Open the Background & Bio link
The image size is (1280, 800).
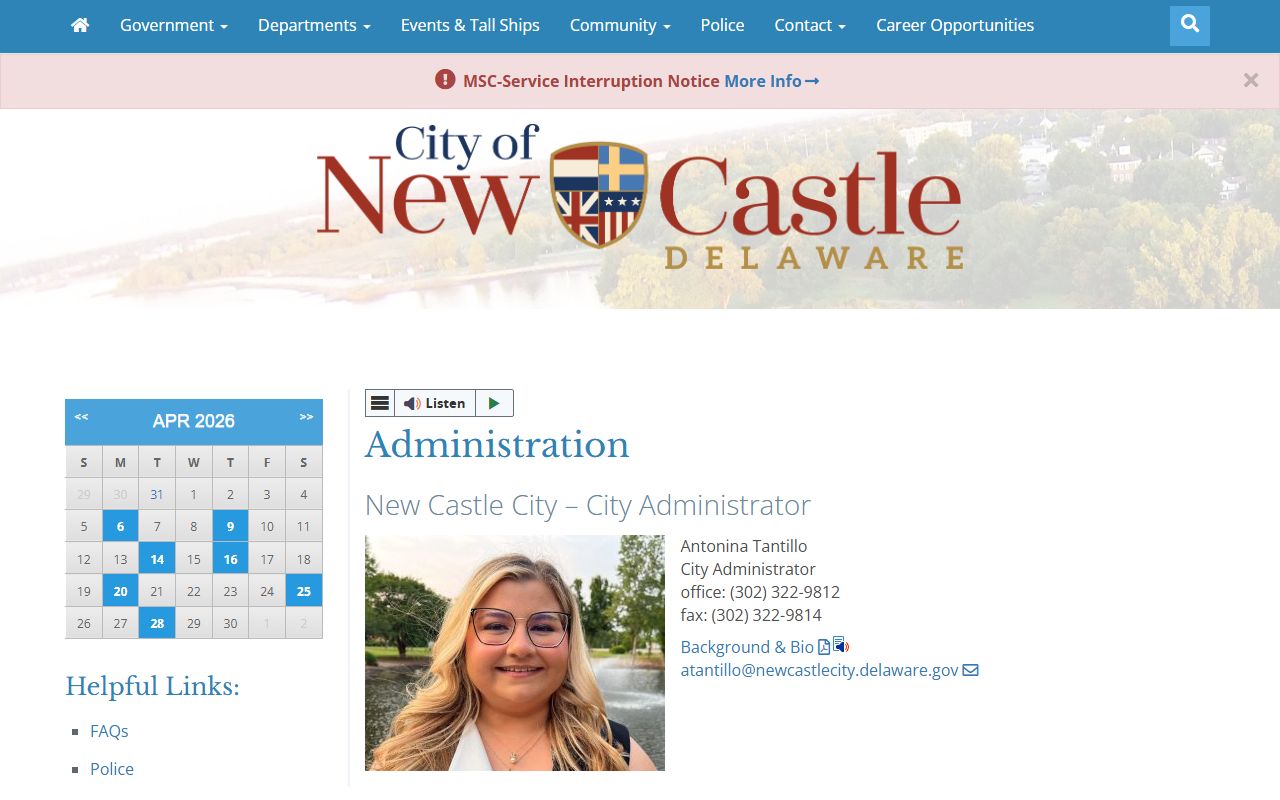tap(747, 647)
